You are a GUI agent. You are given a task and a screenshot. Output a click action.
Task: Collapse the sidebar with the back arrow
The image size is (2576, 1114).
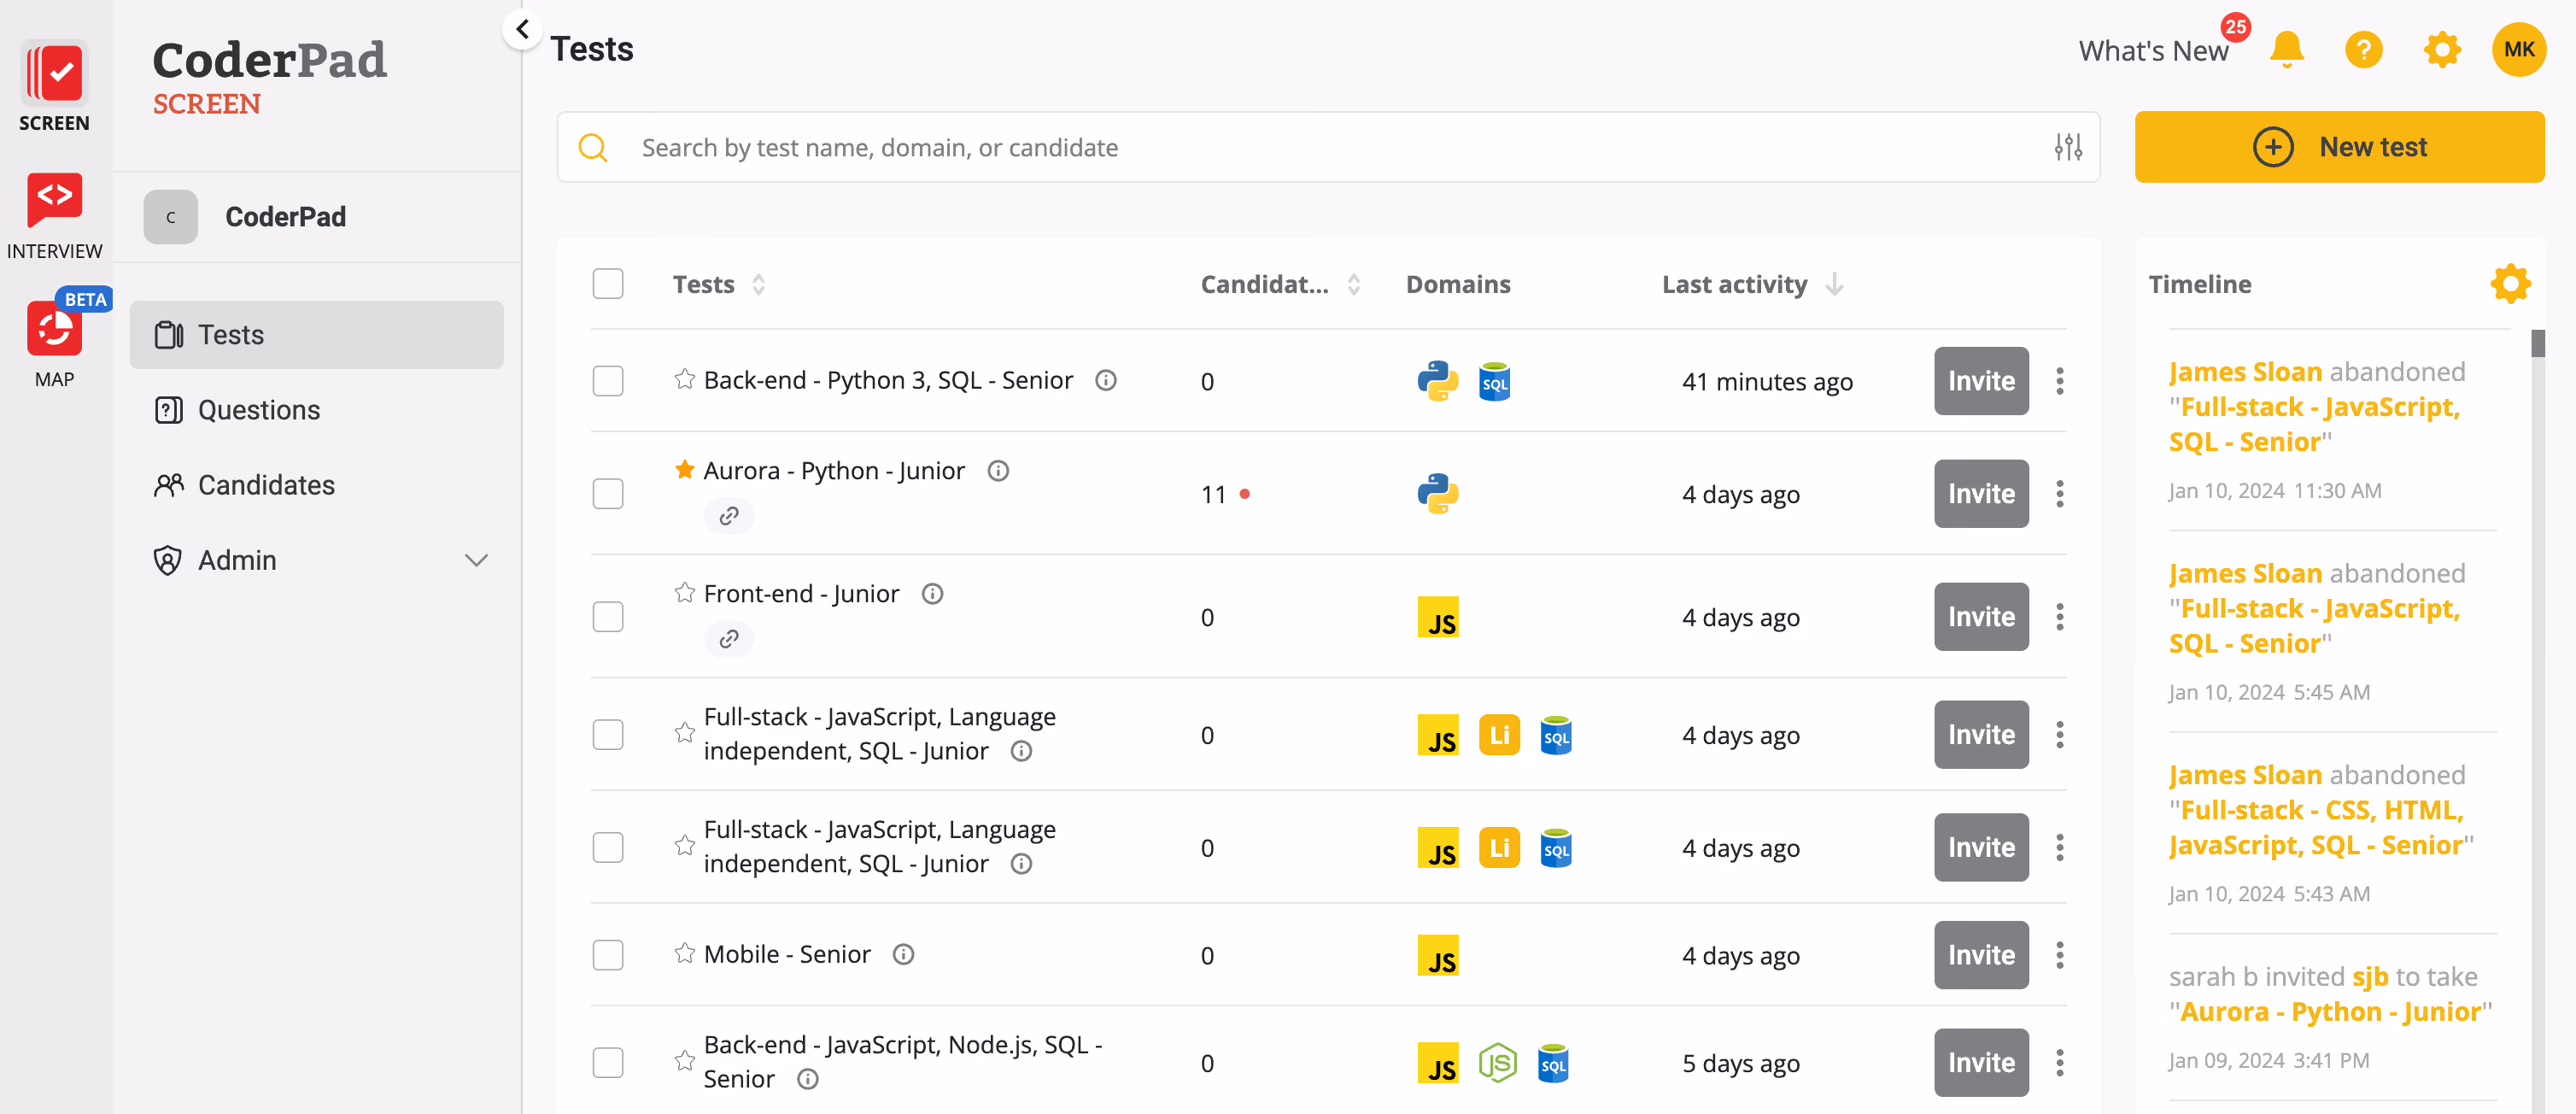pos(522,29)
